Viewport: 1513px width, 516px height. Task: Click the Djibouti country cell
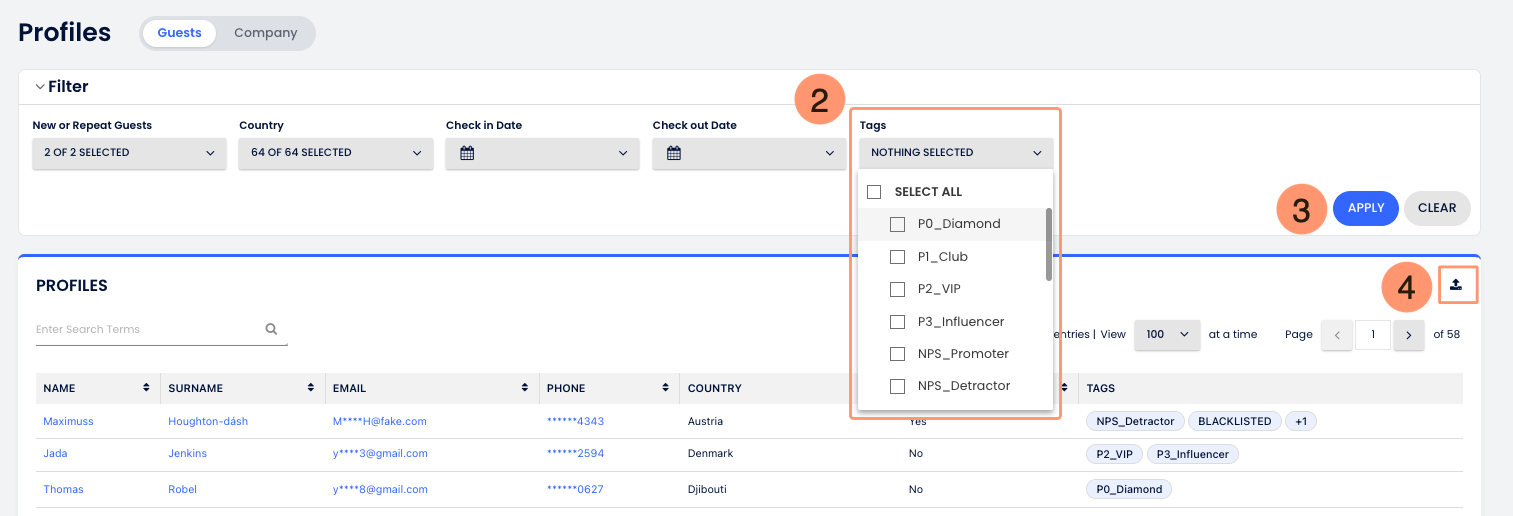(x=708, y=490)
